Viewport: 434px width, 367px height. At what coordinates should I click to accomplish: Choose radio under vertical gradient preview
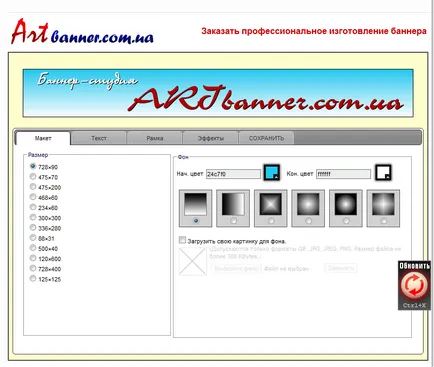tap(196, 221)
